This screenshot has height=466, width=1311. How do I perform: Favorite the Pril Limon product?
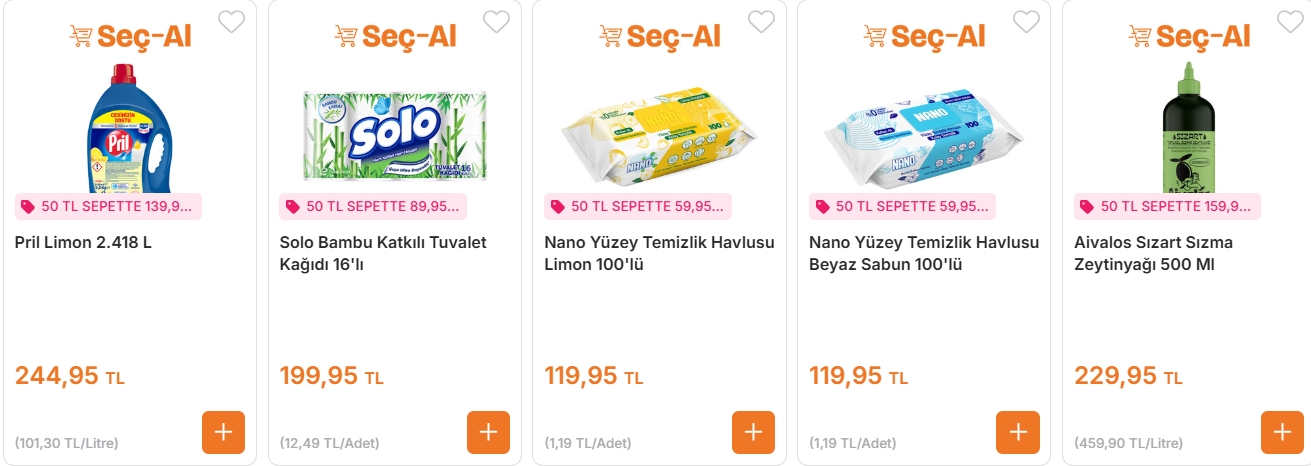click(231, 21)
